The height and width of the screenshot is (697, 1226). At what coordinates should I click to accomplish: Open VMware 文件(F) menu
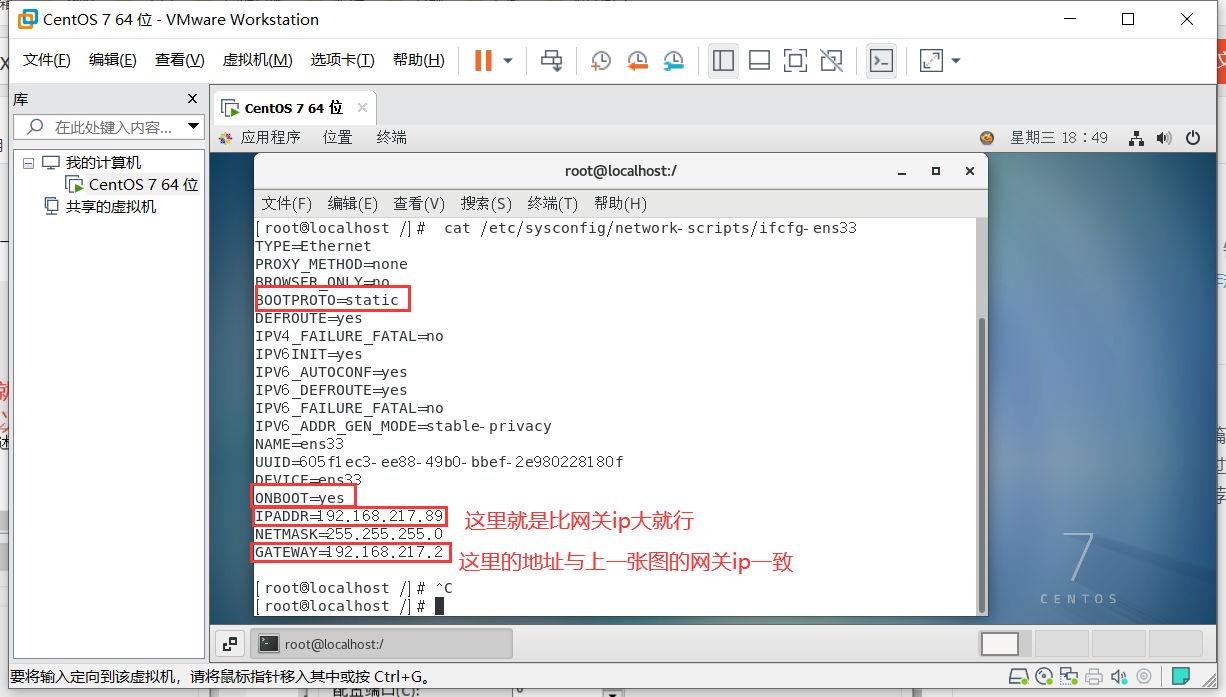[x=47, y=60]
